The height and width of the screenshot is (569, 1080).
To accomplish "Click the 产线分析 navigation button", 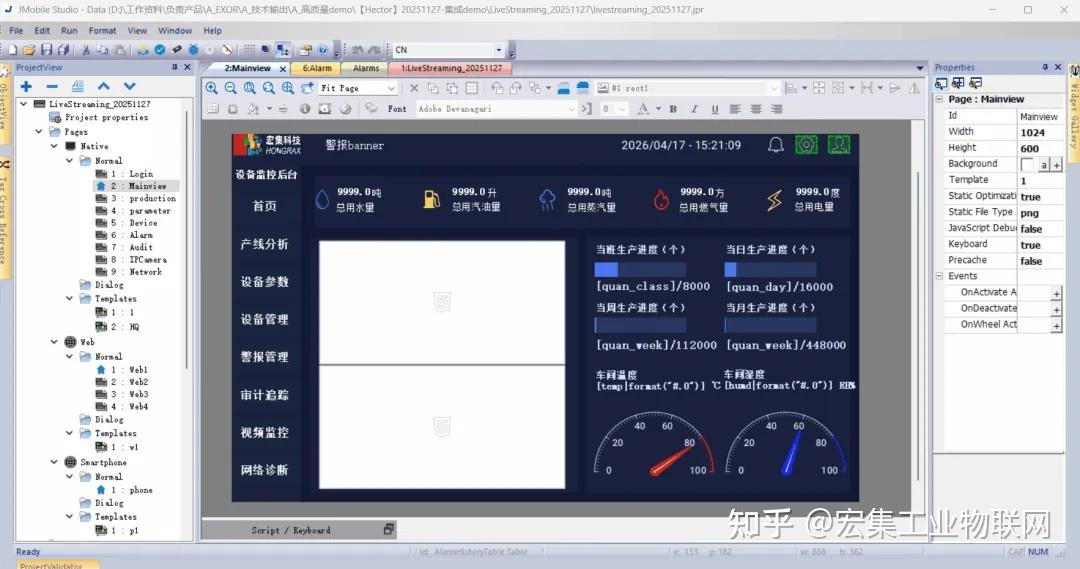I will [264, 244].
